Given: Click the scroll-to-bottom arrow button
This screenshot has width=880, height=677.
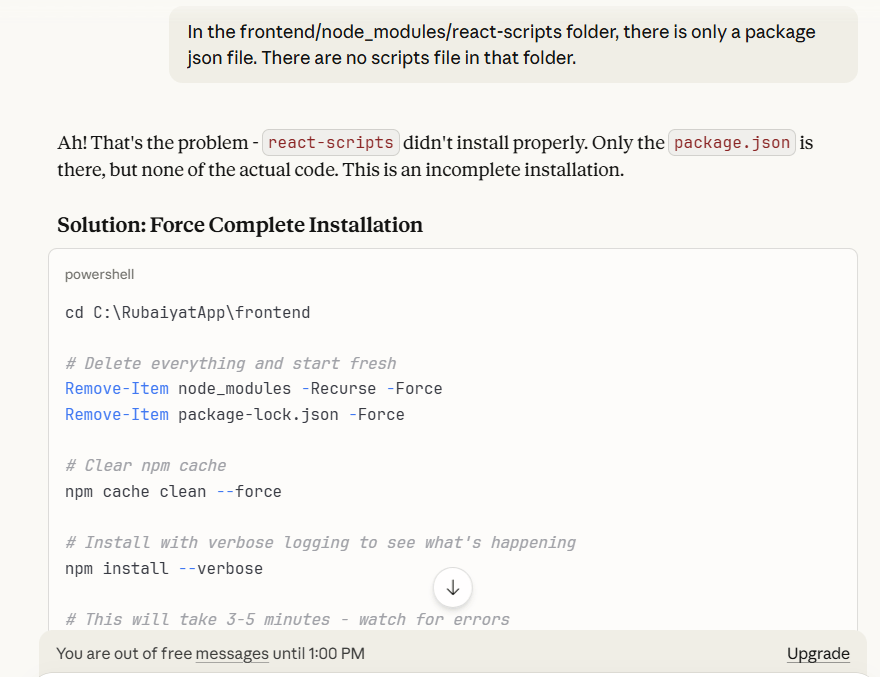Looking at the screenshot, I should pyautogui.click(x=453, y=587).
